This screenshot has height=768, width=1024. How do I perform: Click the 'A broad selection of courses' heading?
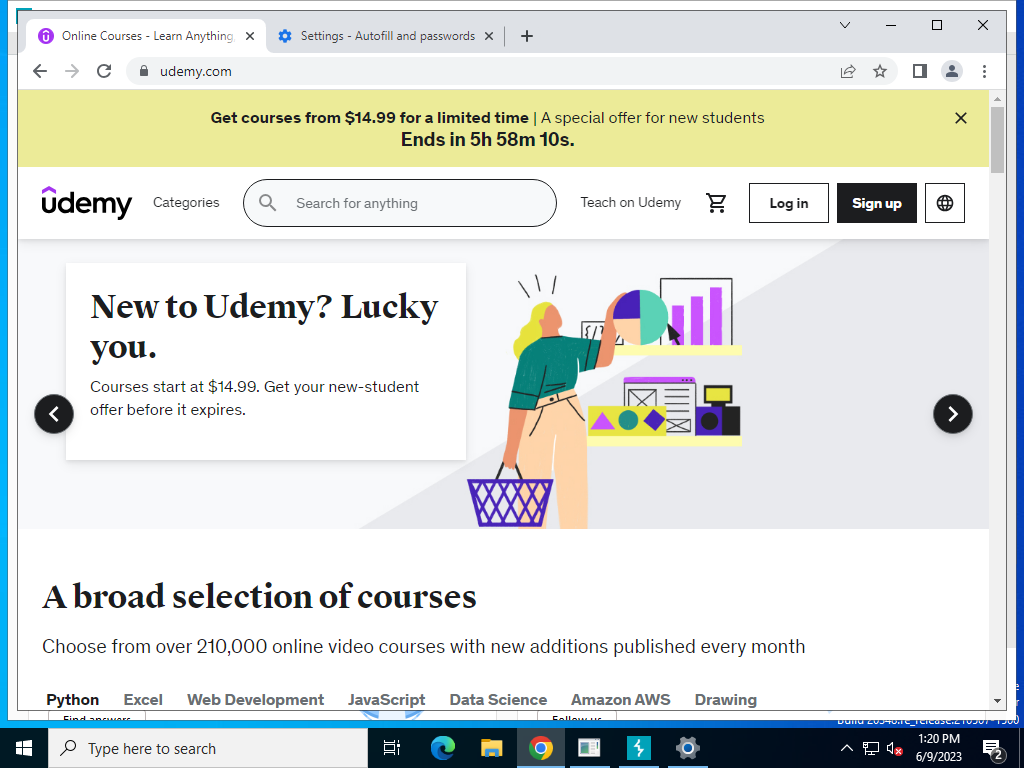tap(259, 596)
